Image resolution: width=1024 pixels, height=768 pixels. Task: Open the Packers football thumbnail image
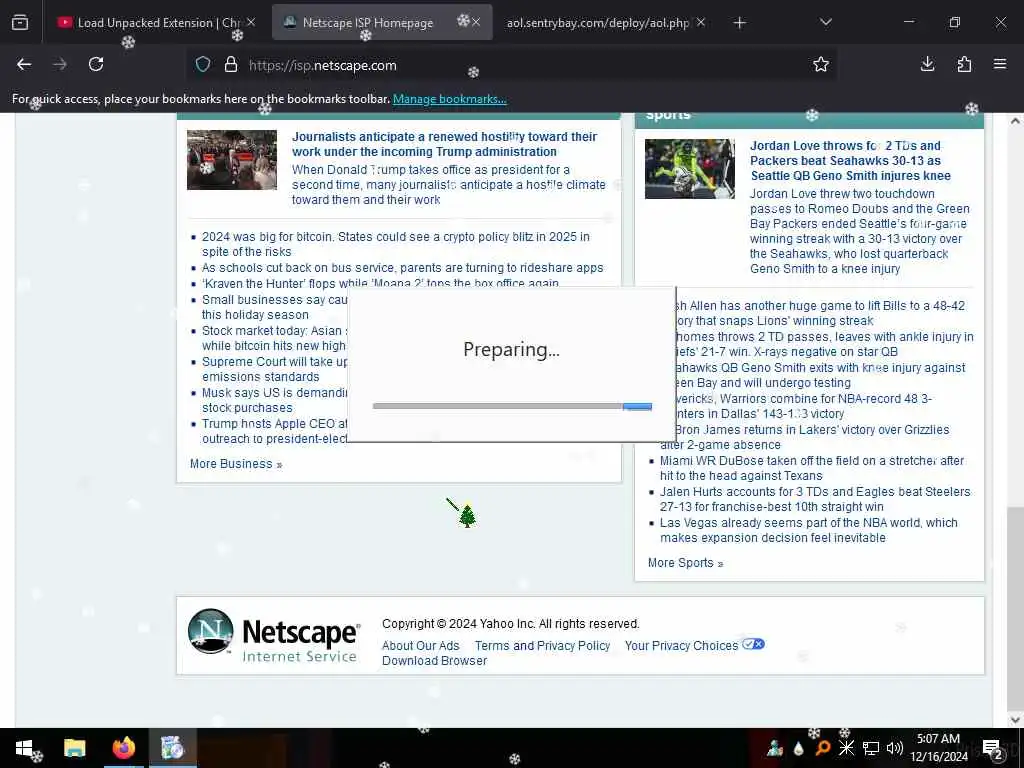[690, 168]
